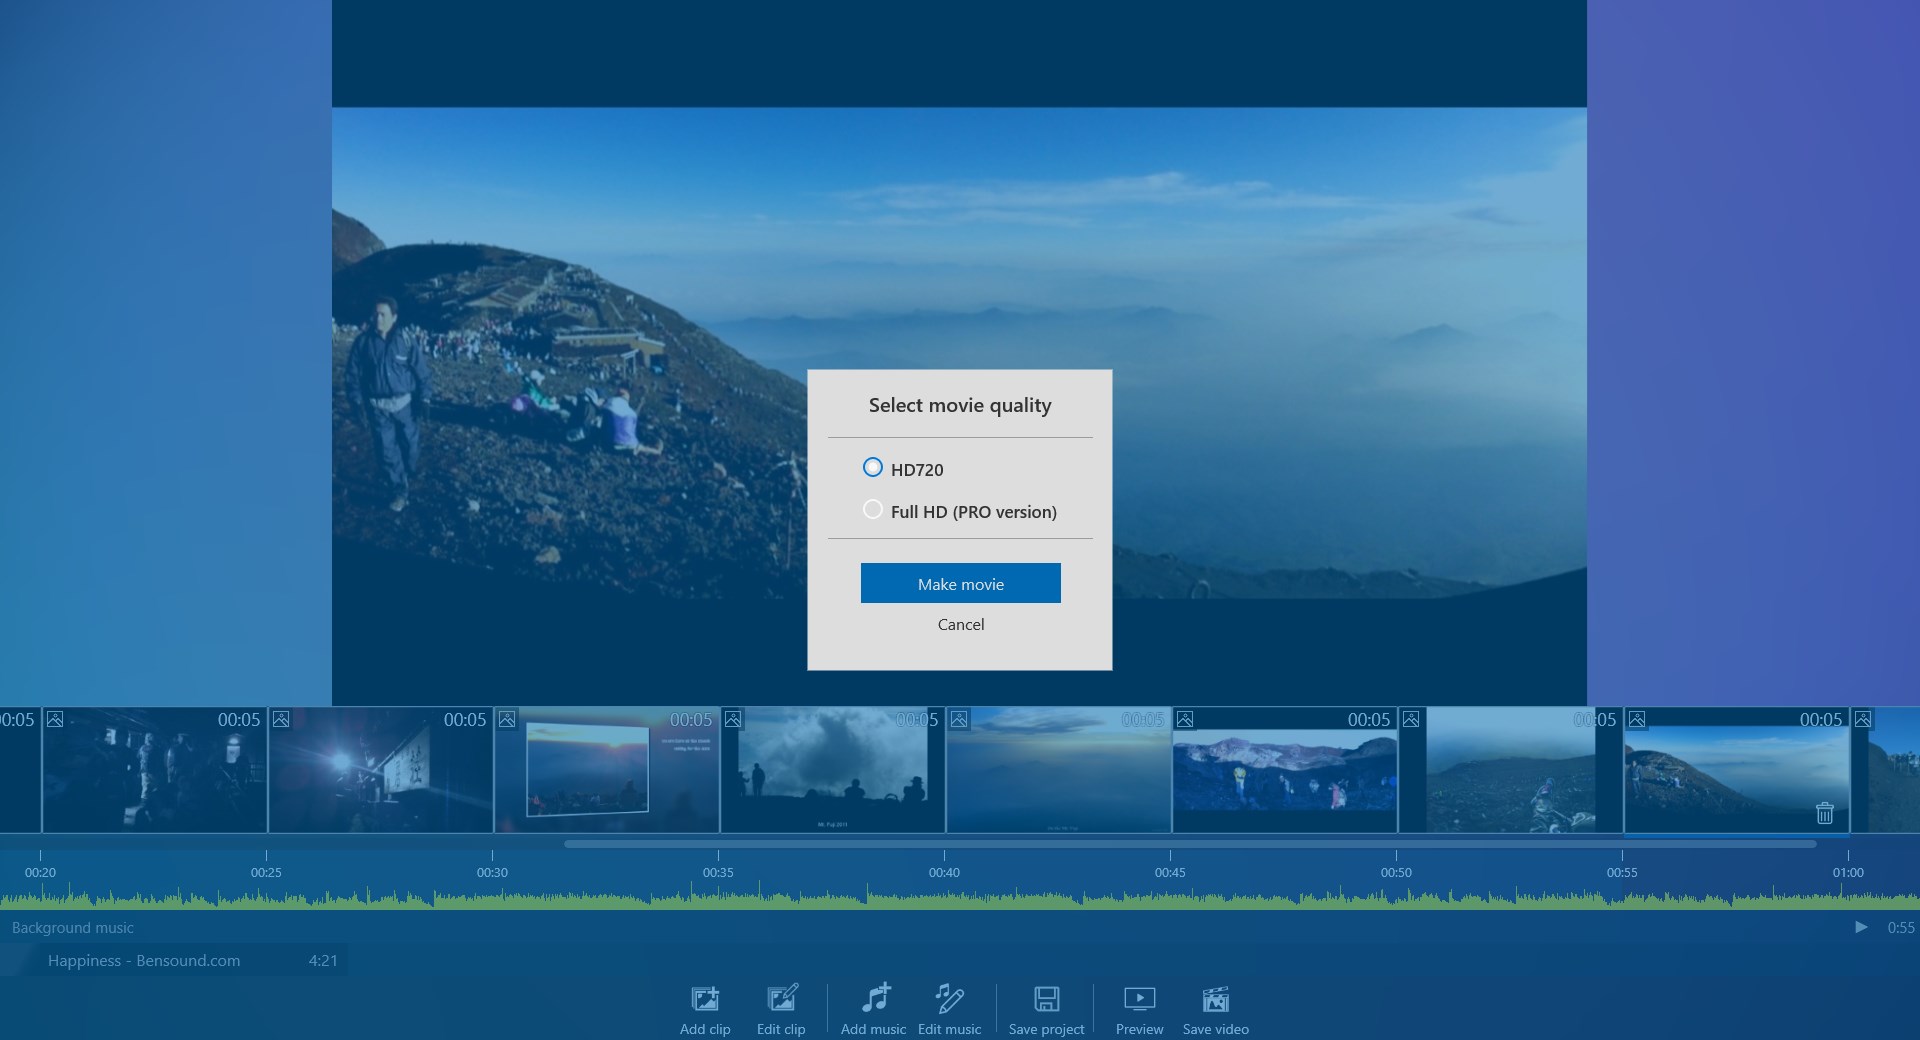
Task: Click the 0:55 music time text
Action: click(x=1901, y=928)
